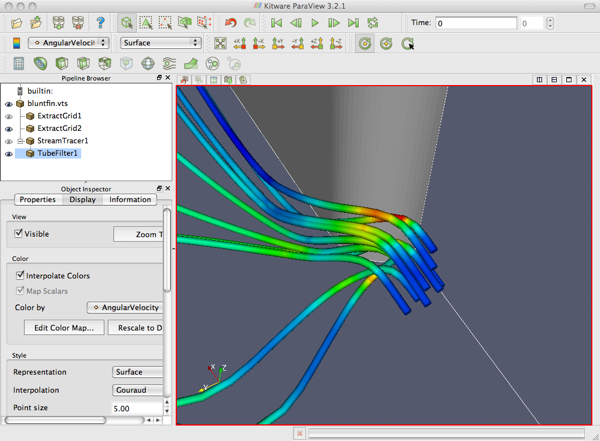Toggle Map Scalars checkbox
The height and width of the screenshot is (441, 600).
tap(20, 291)
